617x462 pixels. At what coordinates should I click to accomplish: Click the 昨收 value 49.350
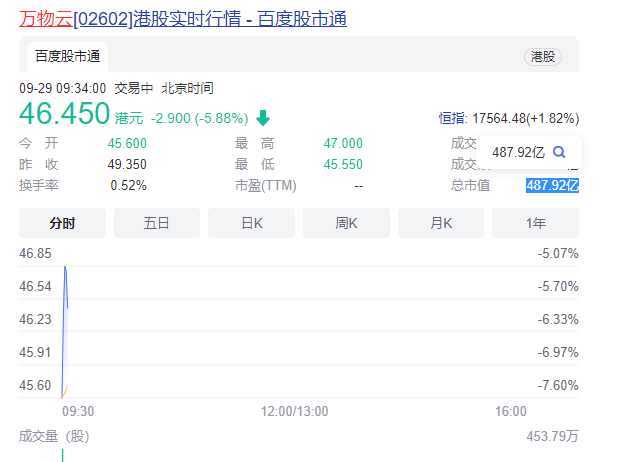[x=127, y=164]
